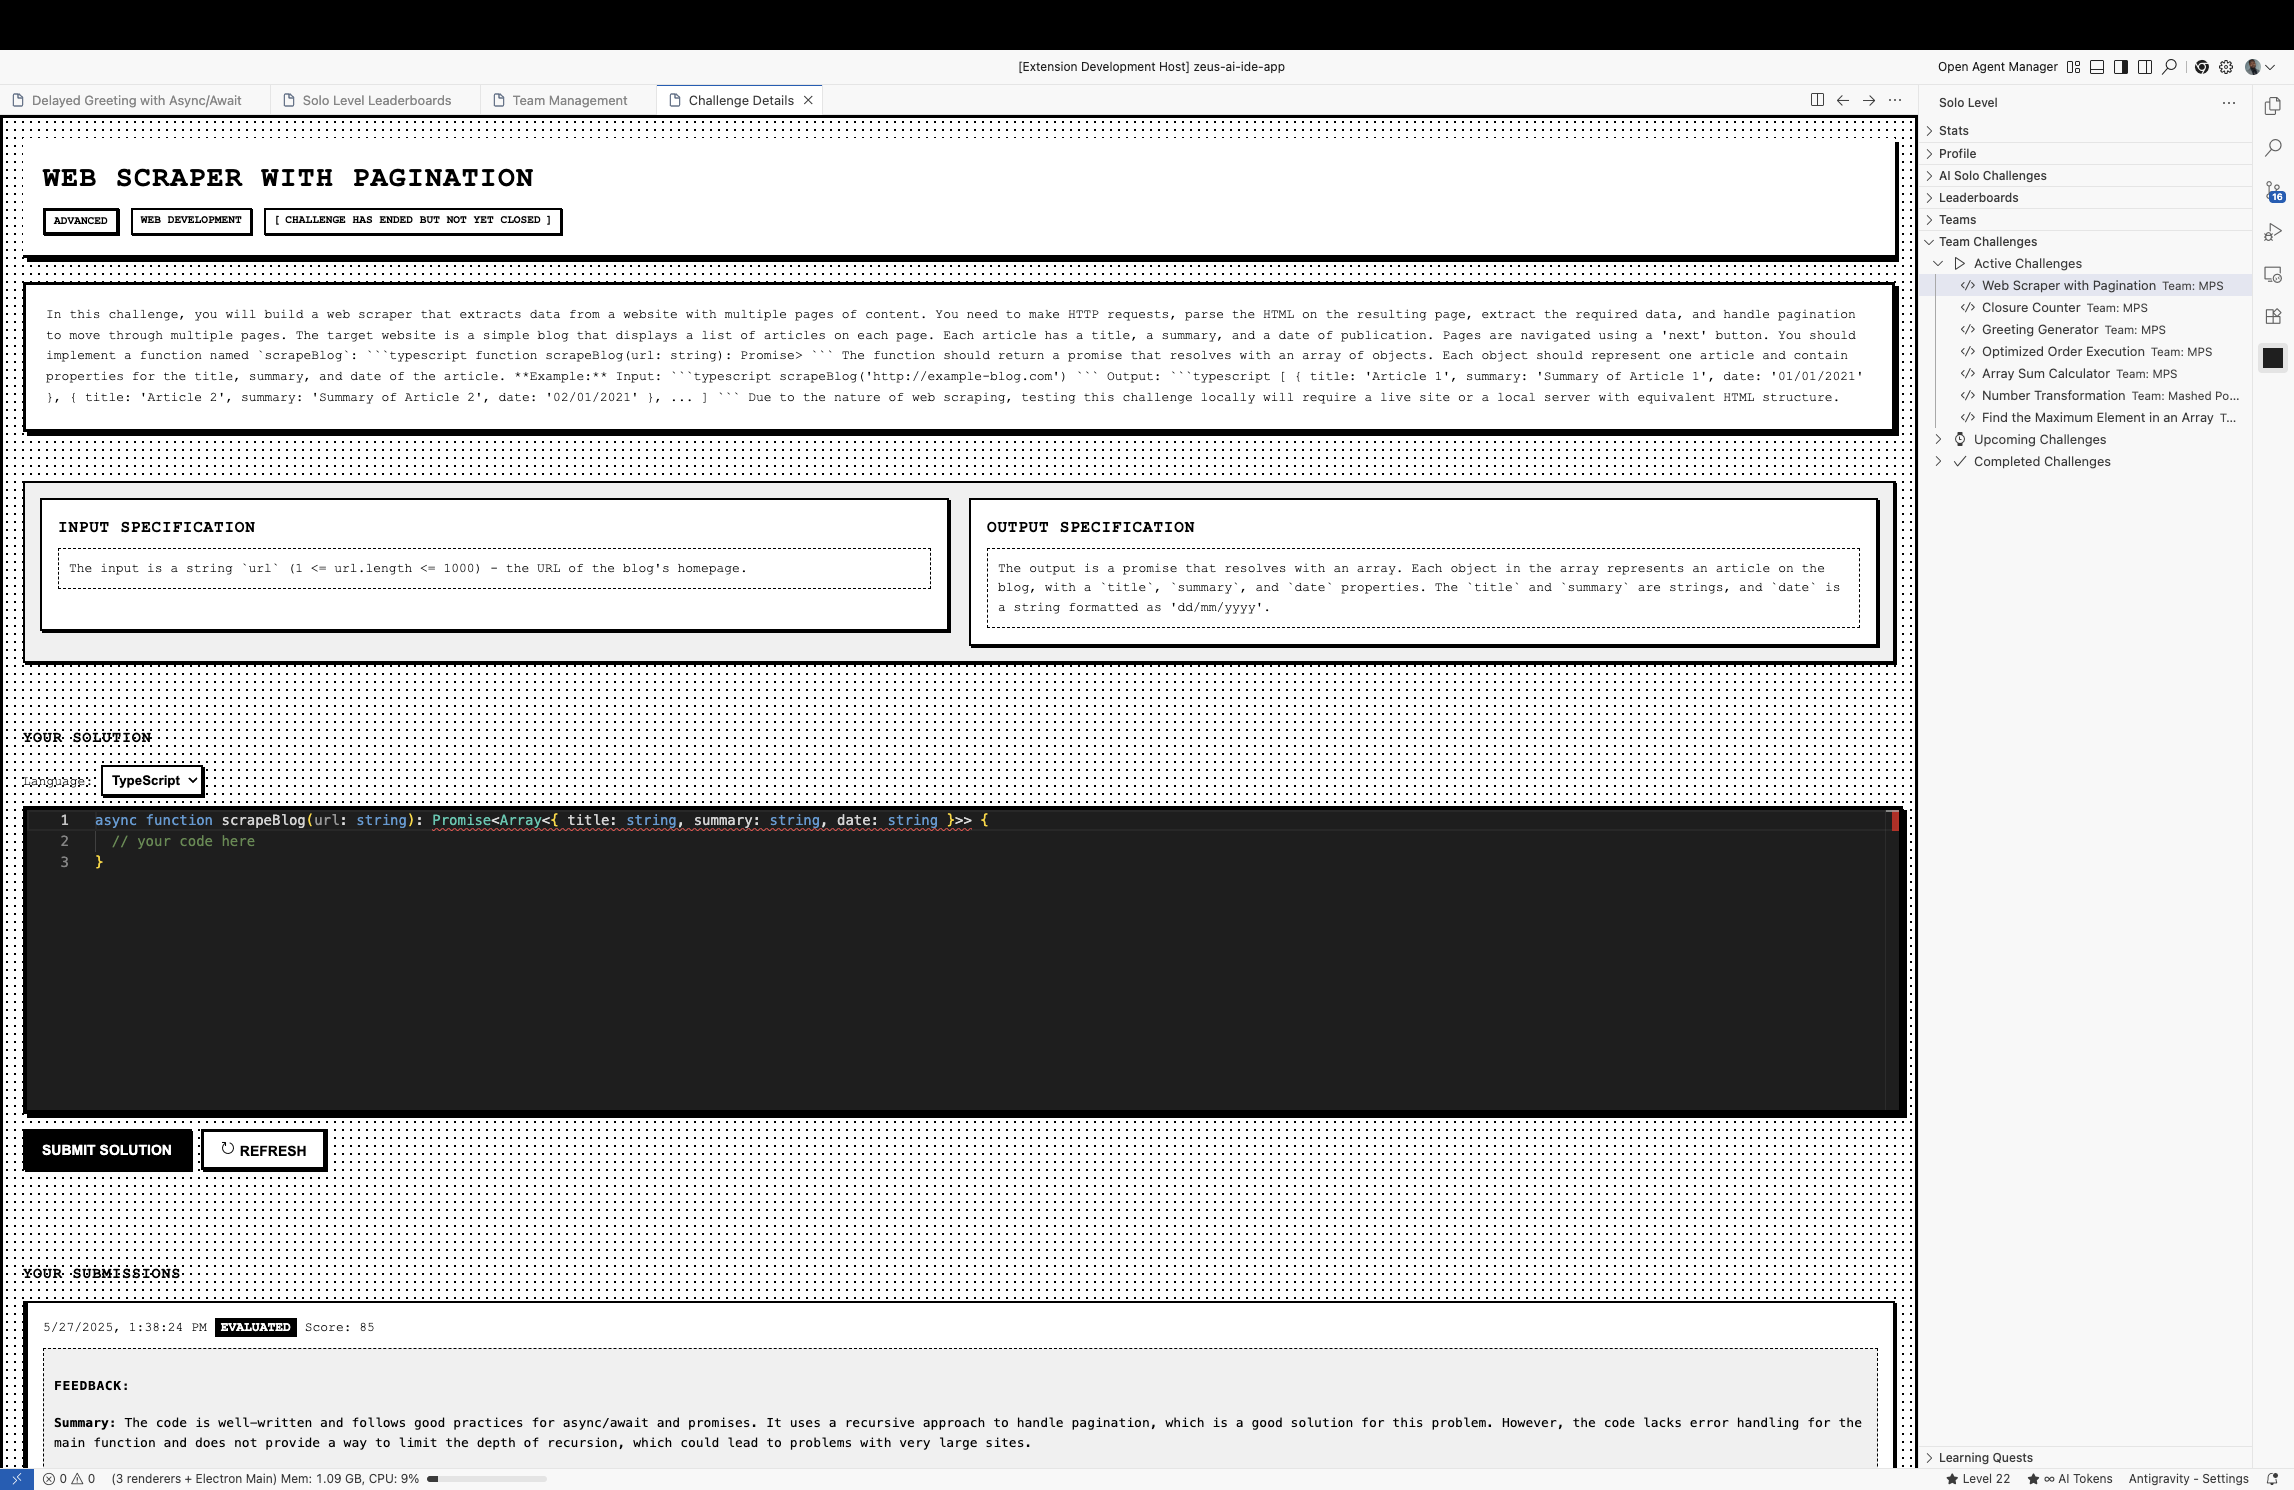The height and width of the screenshot is (1490, 2294).
Task: Click the Refresh button
Action: [x=264, y=1150]
